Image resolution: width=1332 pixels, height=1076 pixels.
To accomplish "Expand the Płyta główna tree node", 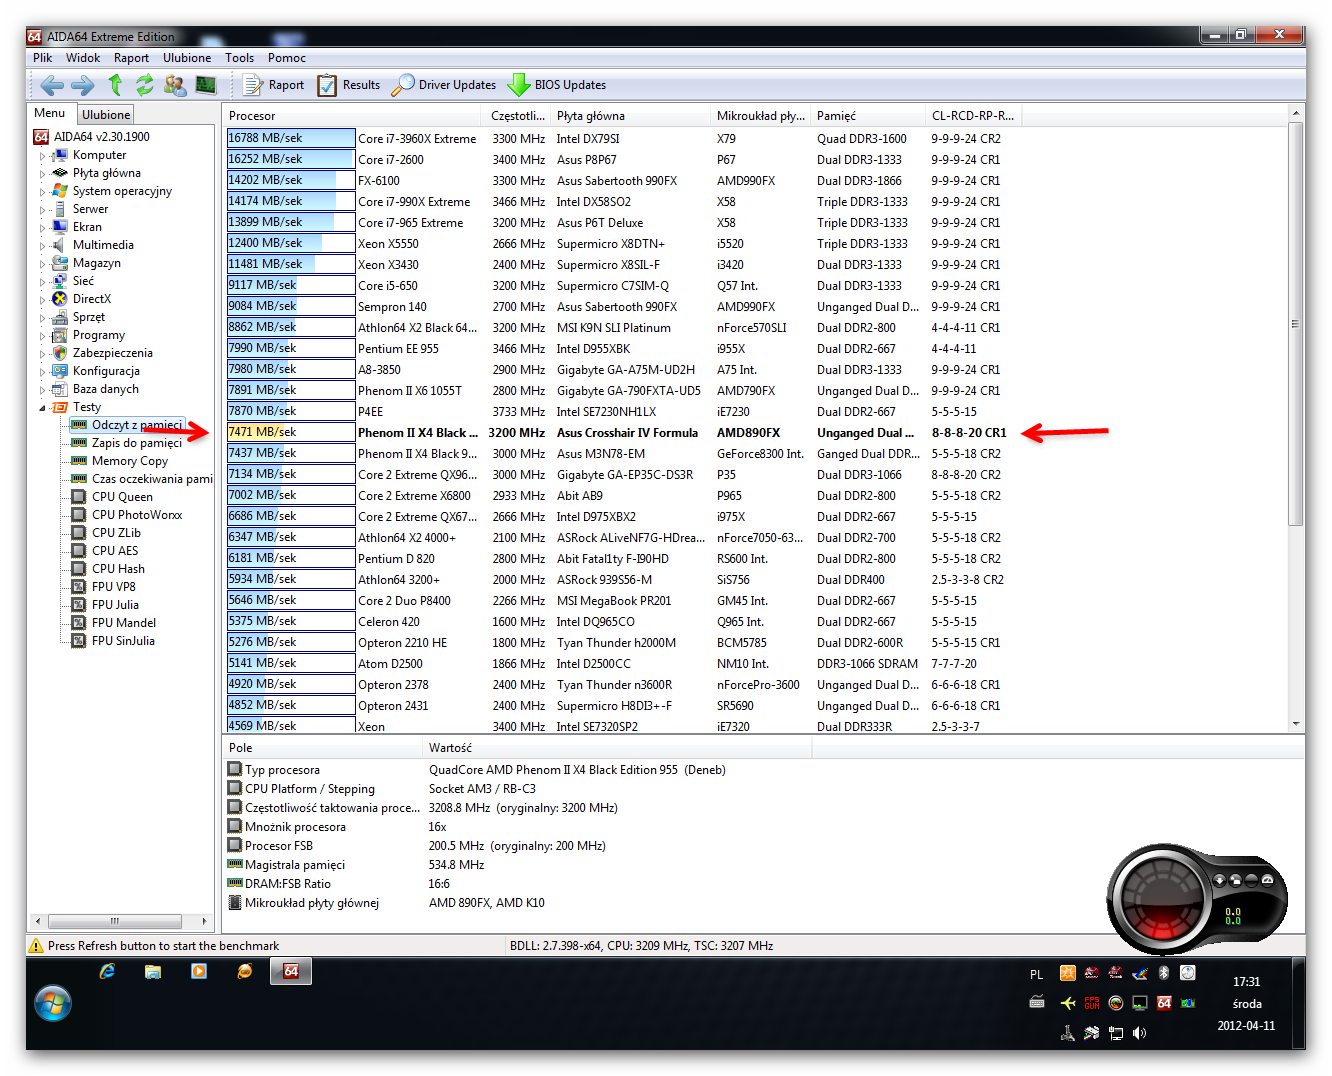I will (x=42, y=174).
